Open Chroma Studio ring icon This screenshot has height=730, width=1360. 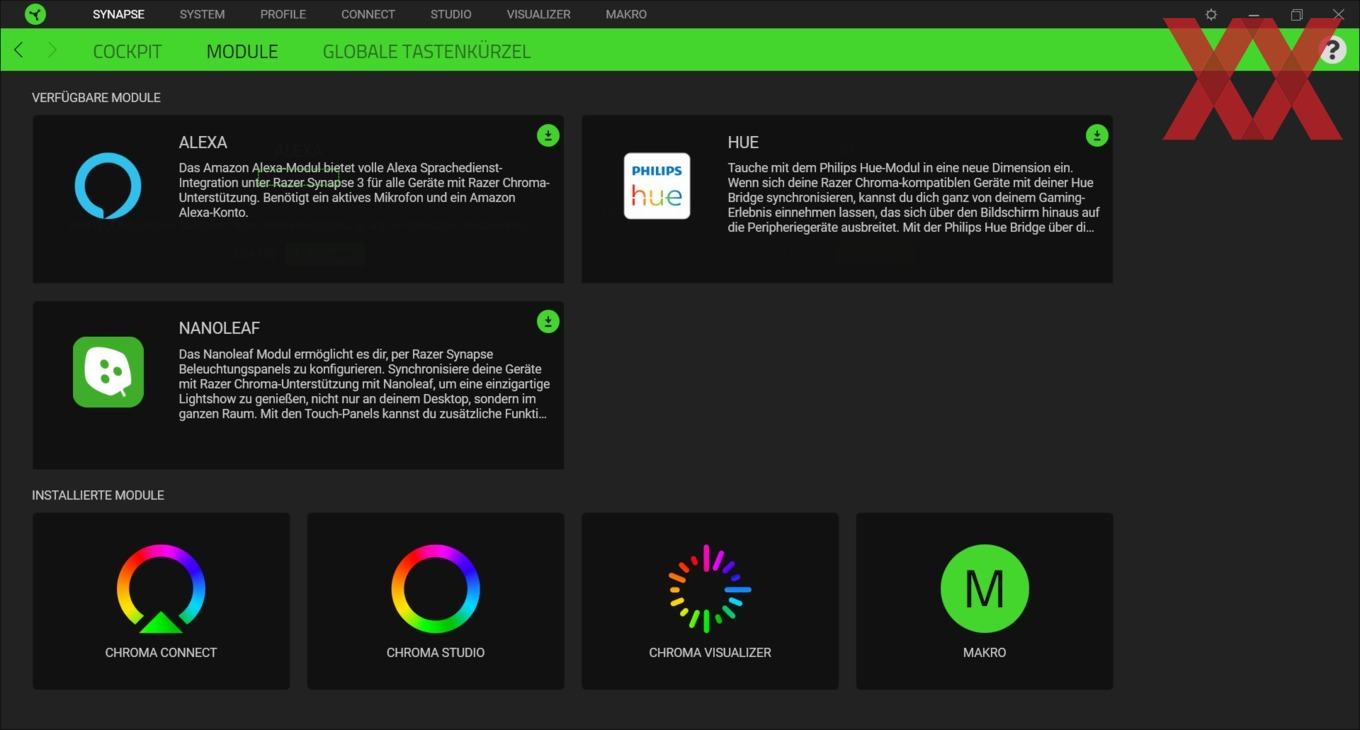(435, 589)
